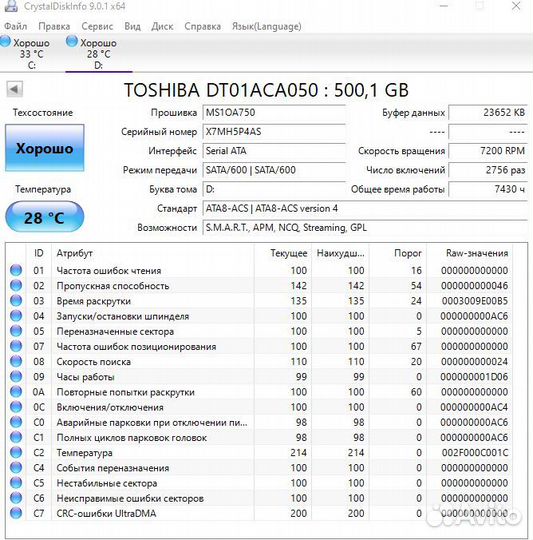533x540 pixels.
Task: Click status orb of attribute 02 row
Action: [x=16, y=285]
